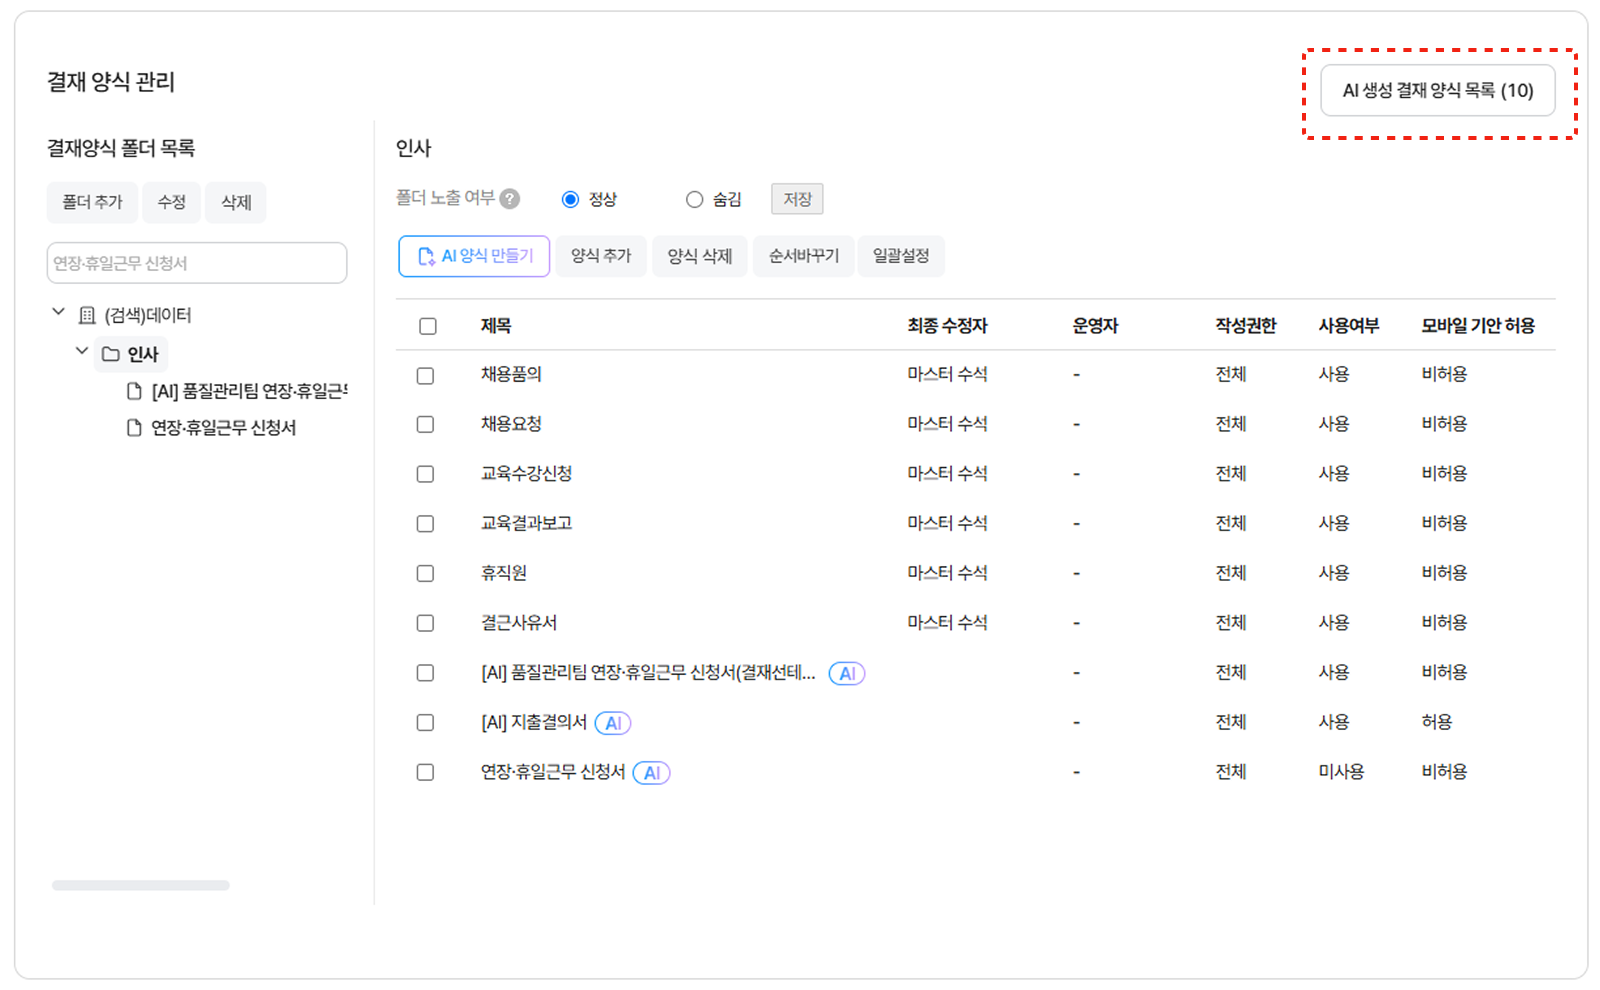The width and height of the screenshot is (1600, 990).
Task: Click the folder search input field
Action: pos(197,263)
